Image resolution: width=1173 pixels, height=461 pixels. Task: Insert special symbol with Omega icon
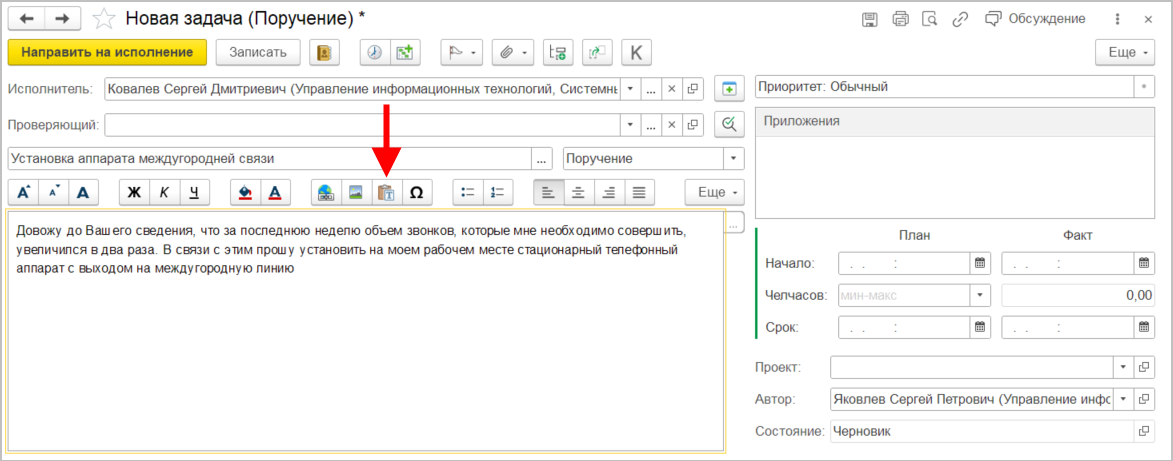tap(417, 192)
